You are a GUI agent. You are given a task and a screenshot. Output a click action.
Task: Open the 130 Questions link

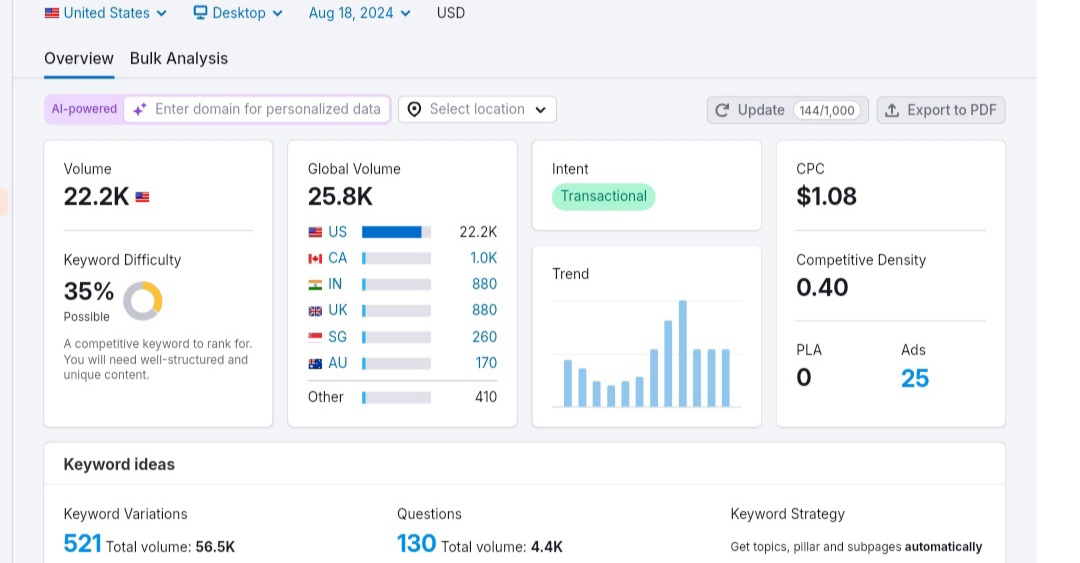(416, 544)
